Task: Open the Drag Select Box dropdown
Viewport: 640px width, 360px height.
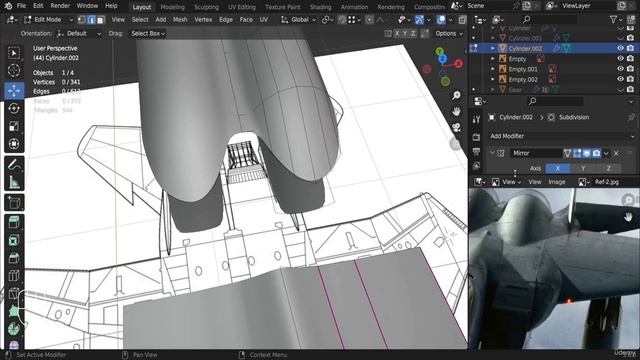Action: click(148, 33)
